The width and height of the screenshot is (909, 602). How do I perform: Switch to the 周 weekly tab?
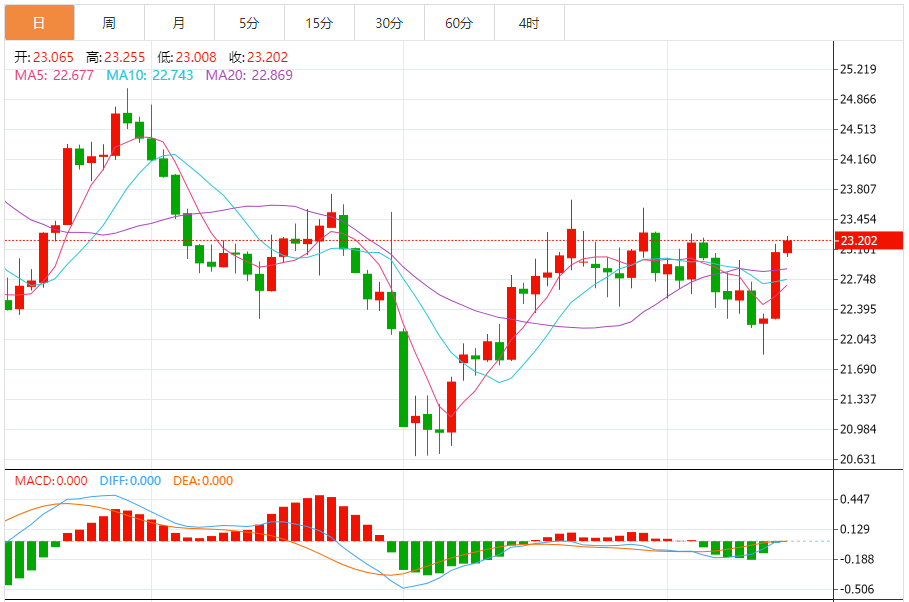pyautogui.click(x=110, y=23)
